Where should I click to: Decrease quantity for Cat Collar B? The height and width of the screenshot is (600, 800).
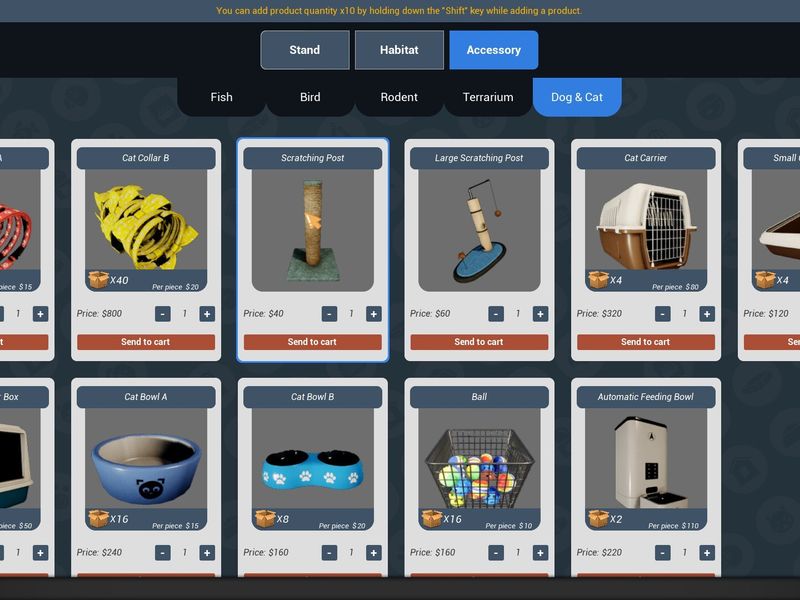pyautogui.click(x=163, y=314)
